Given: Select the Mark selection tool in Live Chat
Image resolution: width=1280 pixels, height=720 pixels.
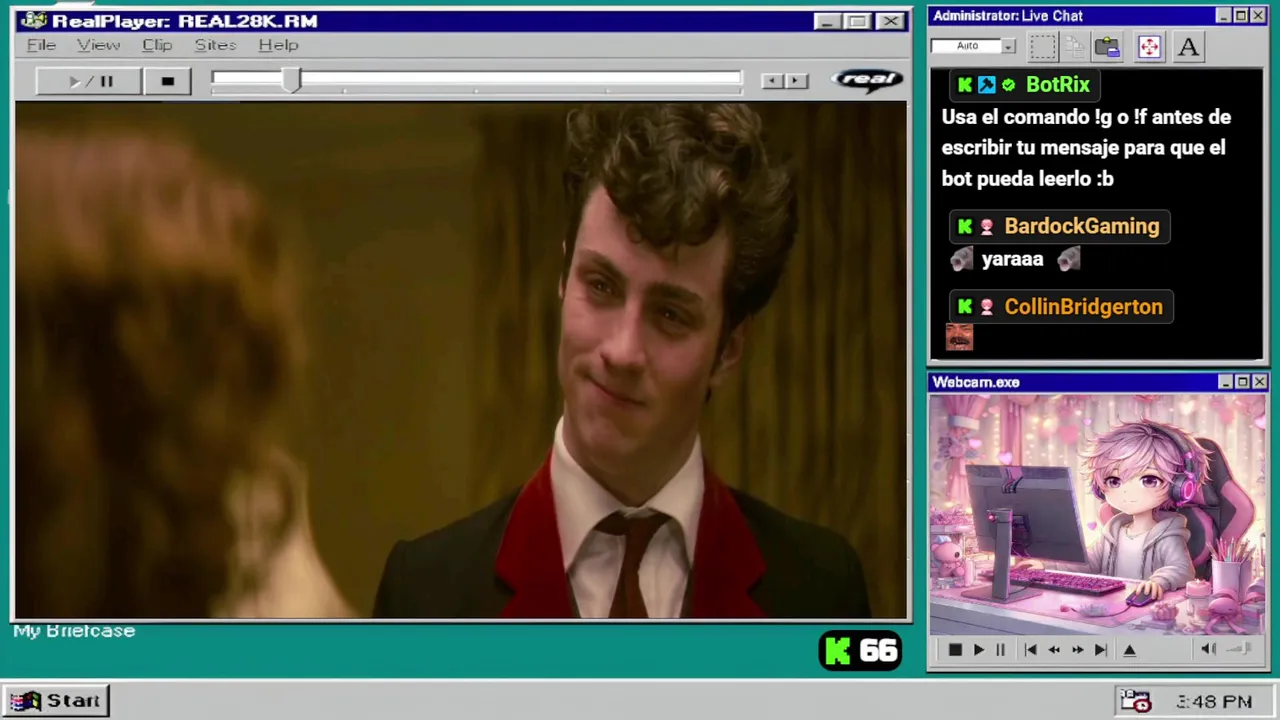Looking at the screenshot, I should point(1042,46).
